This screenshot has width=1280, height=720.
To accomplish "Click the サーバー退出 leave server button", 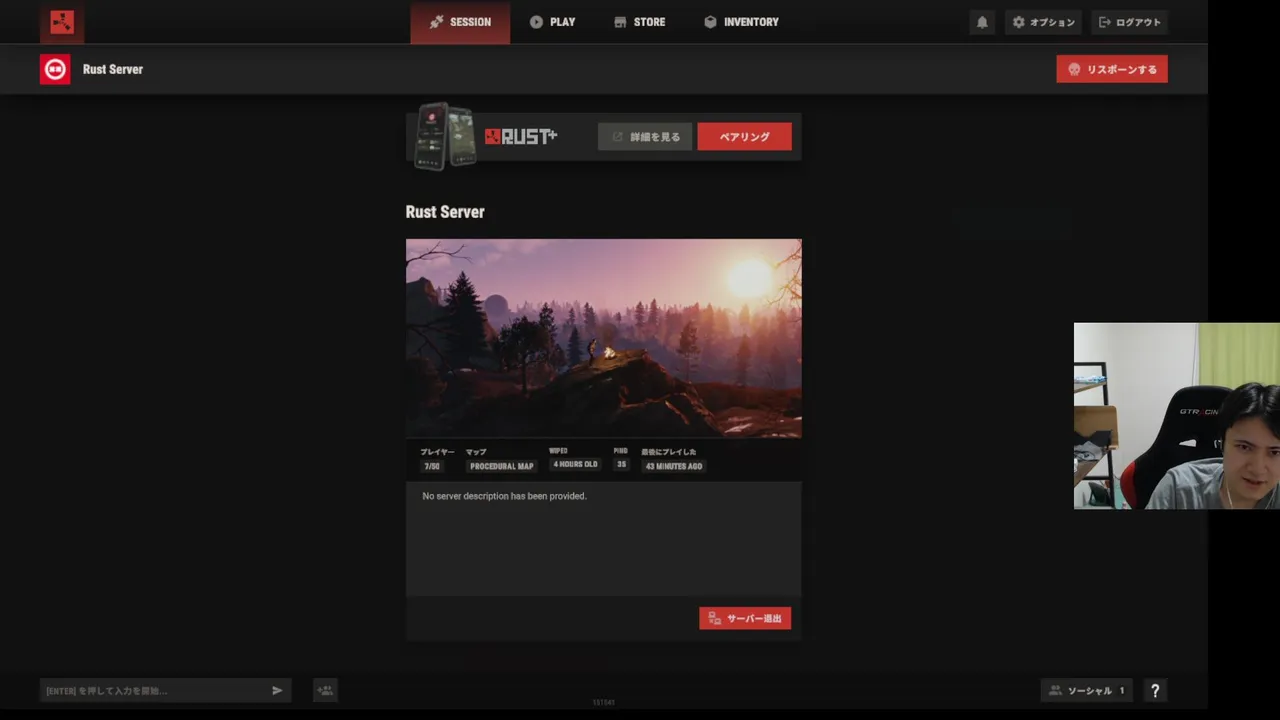I will click(x=745, y=618).
